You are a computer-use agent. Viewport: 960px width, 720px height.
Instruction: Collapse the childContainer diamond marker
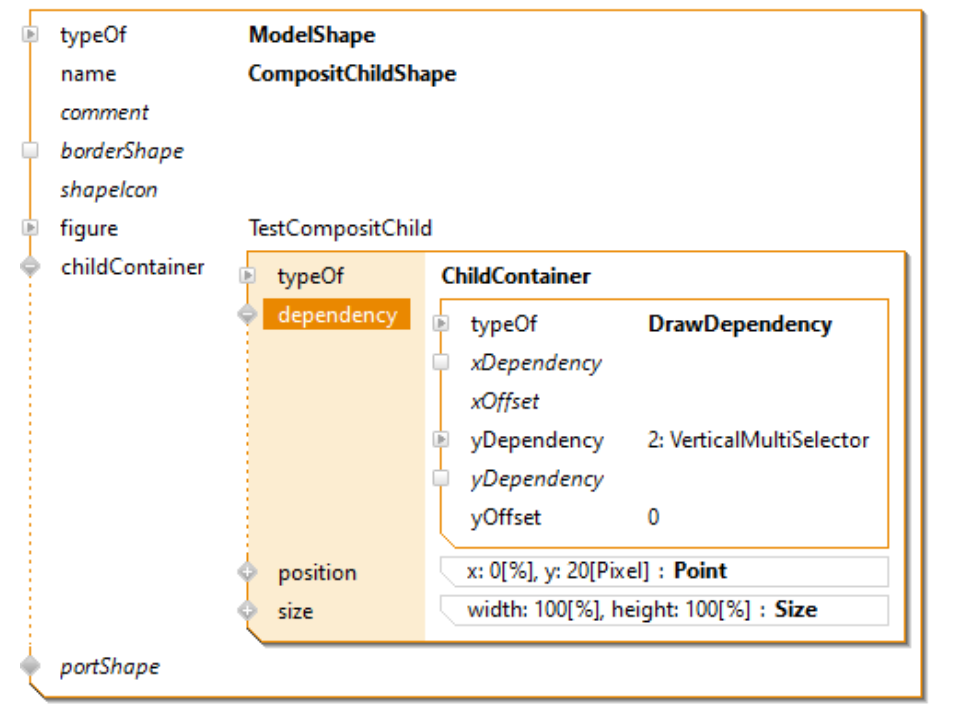click(31, 267)
